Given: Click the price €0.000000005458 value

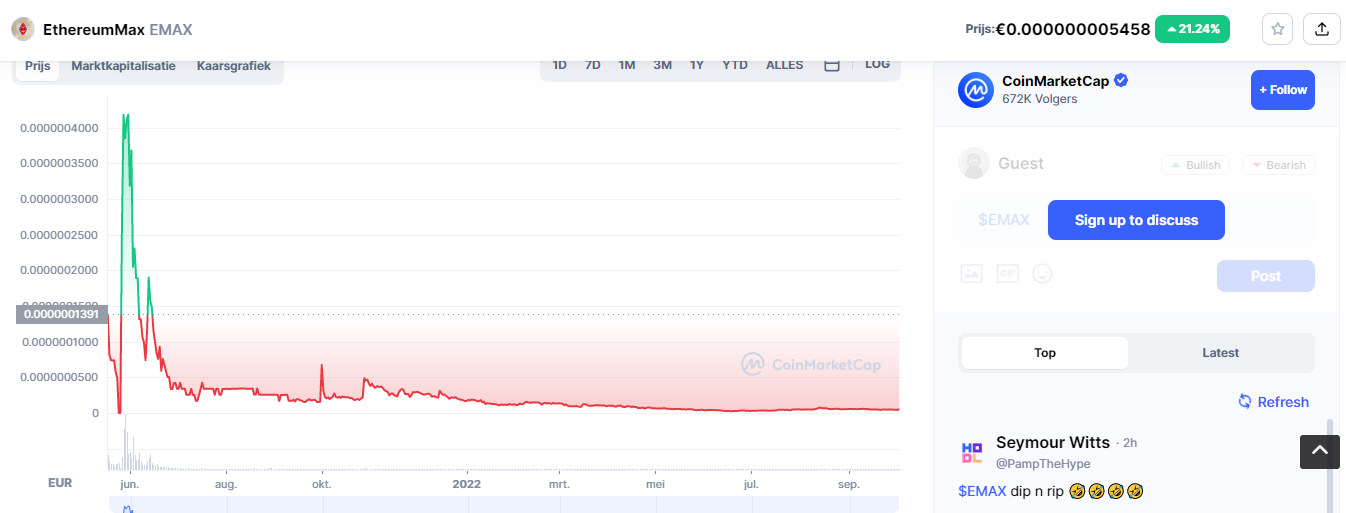Looking at the screenshot, I should coord(1073,29).
